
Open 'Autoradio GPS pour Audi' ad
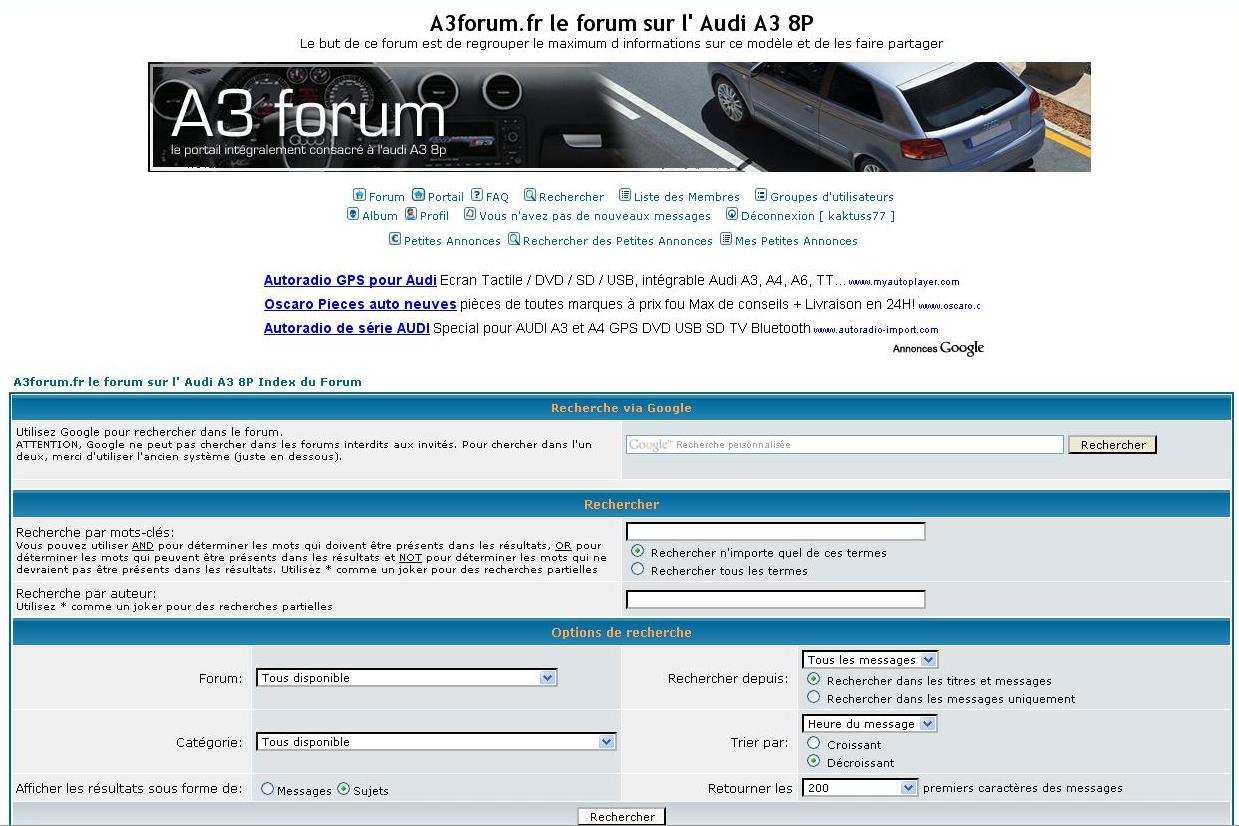(x=350, y=280)
